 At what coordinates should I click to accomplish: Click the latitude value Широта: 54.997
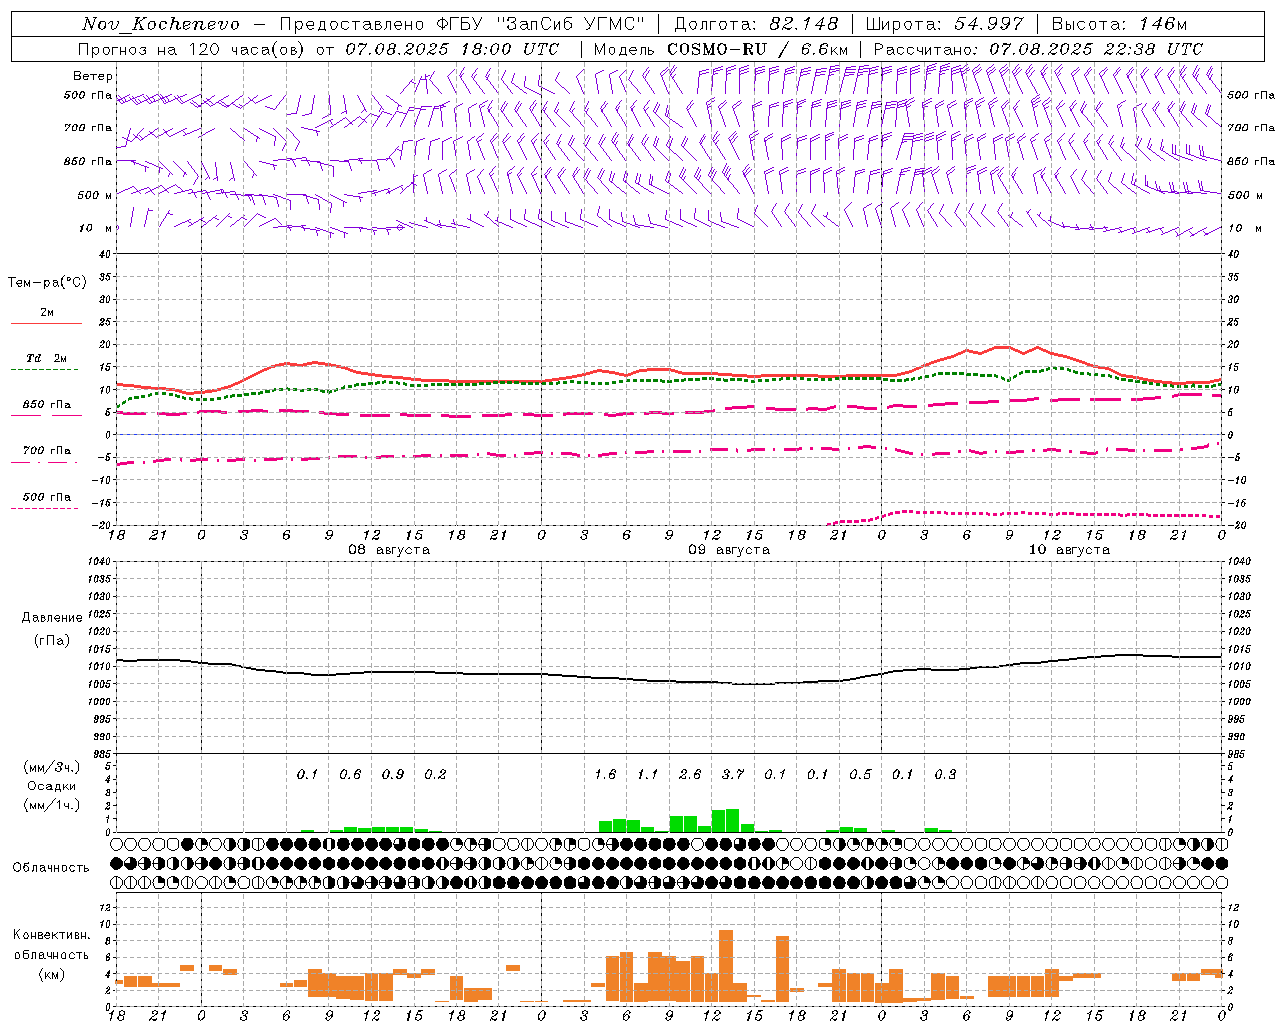click(x=945, y=24)
